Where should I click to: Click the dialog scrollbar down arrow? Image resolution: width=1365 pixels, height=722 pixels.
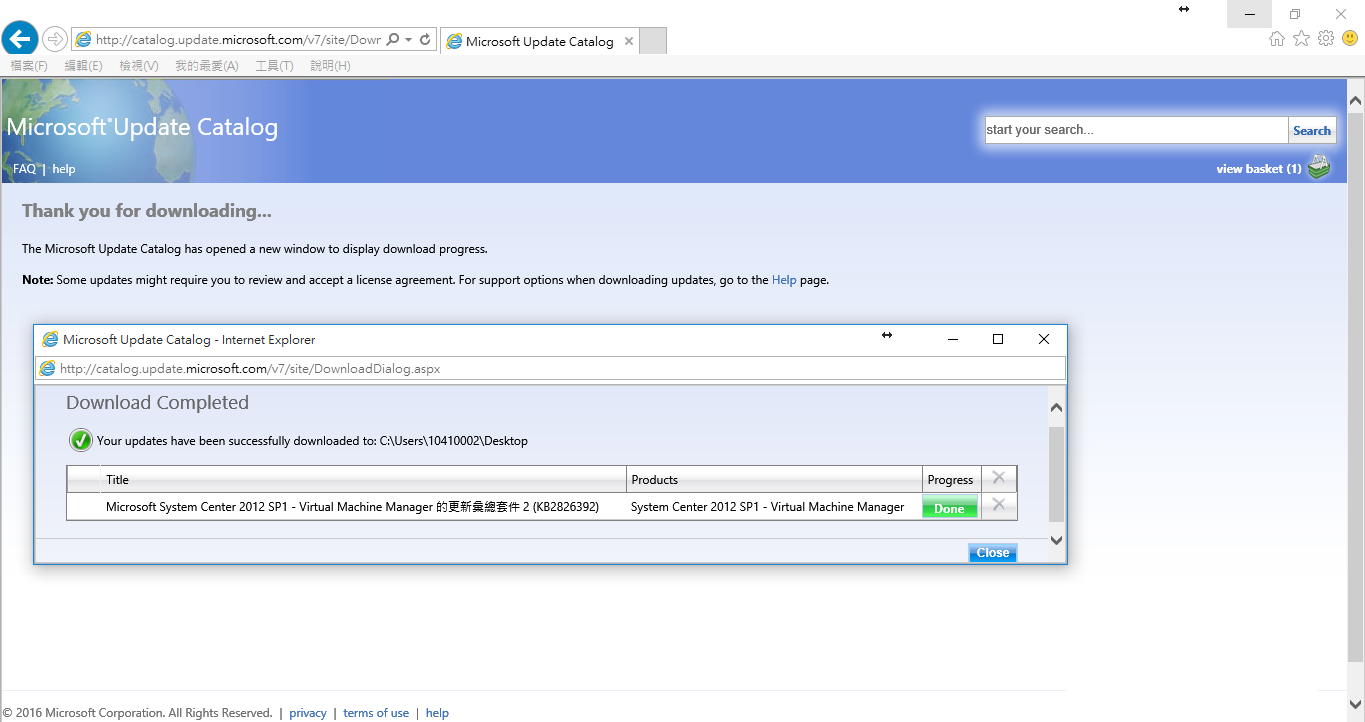point(1056,540)
